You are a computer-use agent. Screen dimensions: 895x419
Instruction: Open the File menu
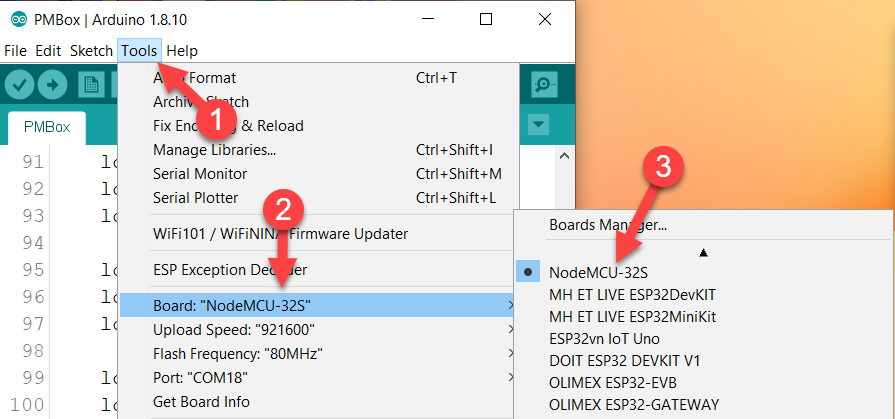tap(15, 51)
